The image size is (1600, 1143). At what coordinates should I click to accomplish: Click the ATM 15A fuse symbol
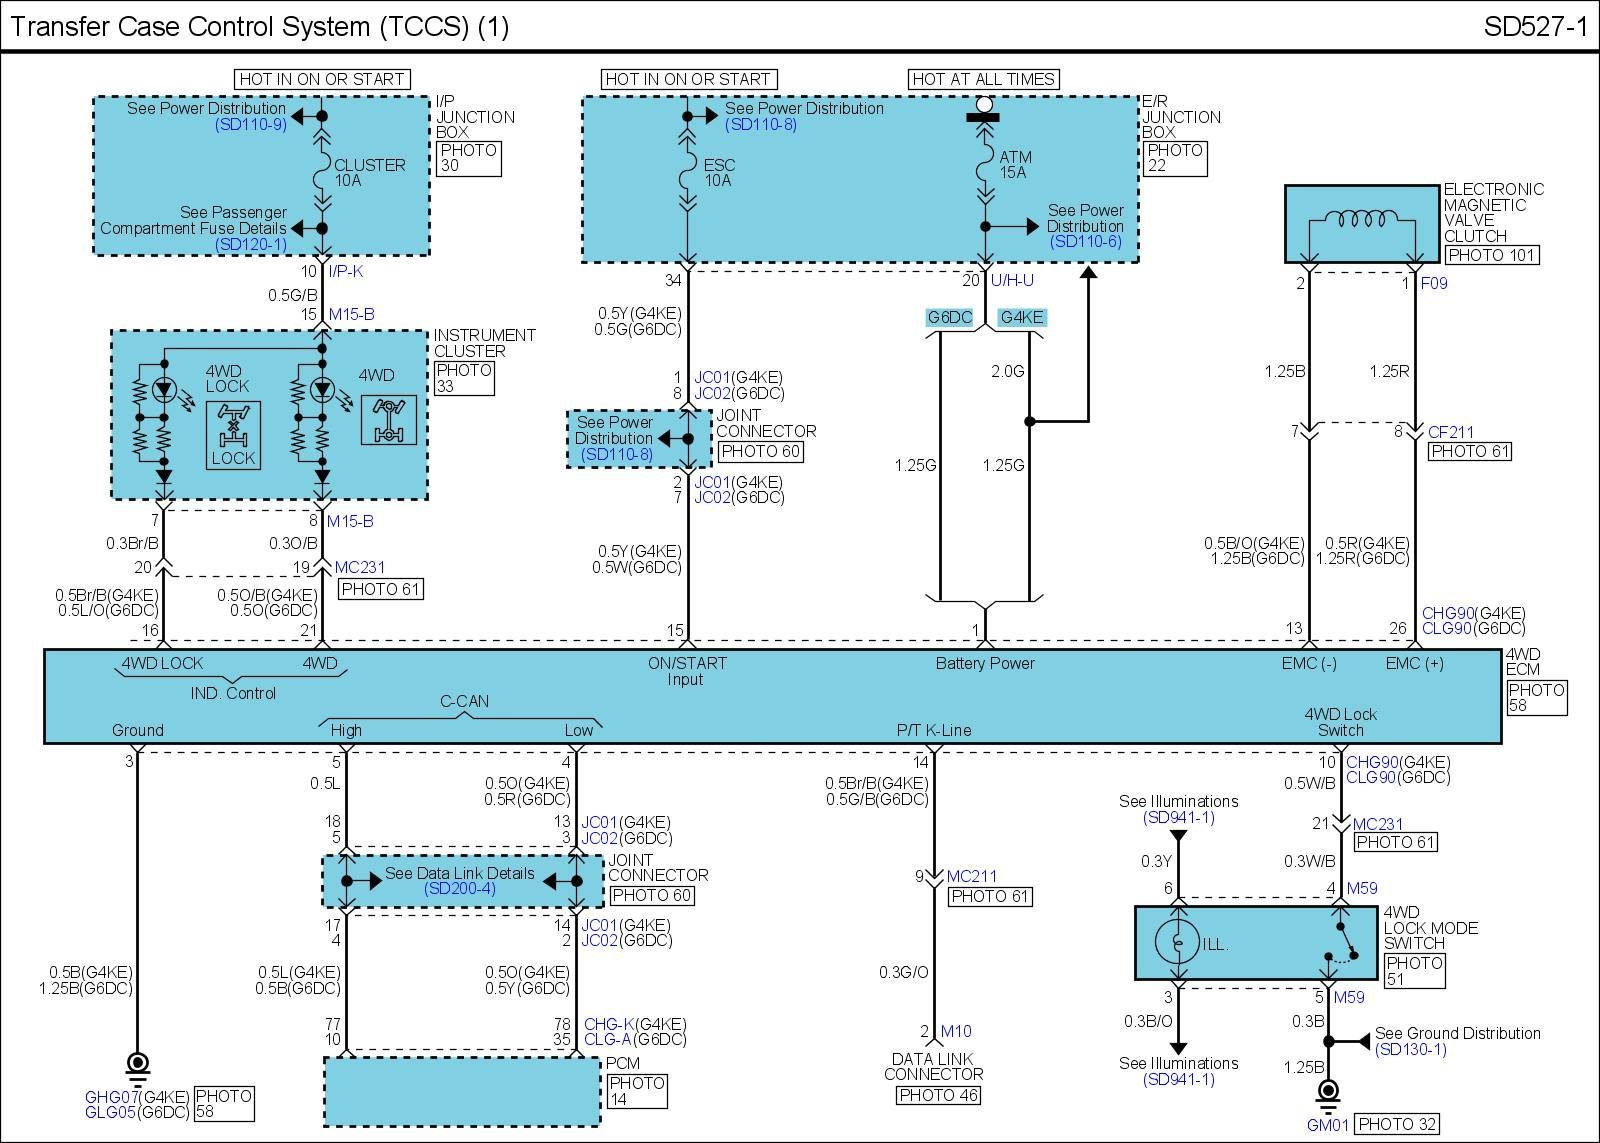click(x=985, y=165)
